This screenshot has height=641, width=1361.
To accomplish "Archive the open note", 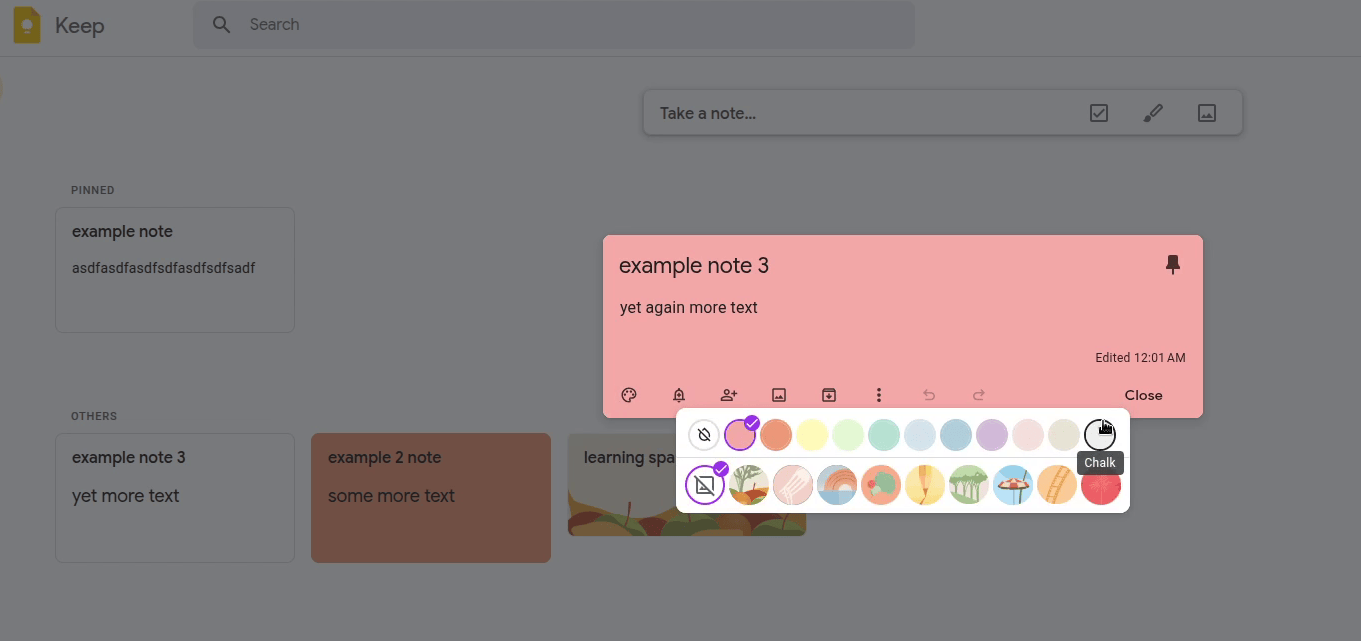I will point(829,395).
